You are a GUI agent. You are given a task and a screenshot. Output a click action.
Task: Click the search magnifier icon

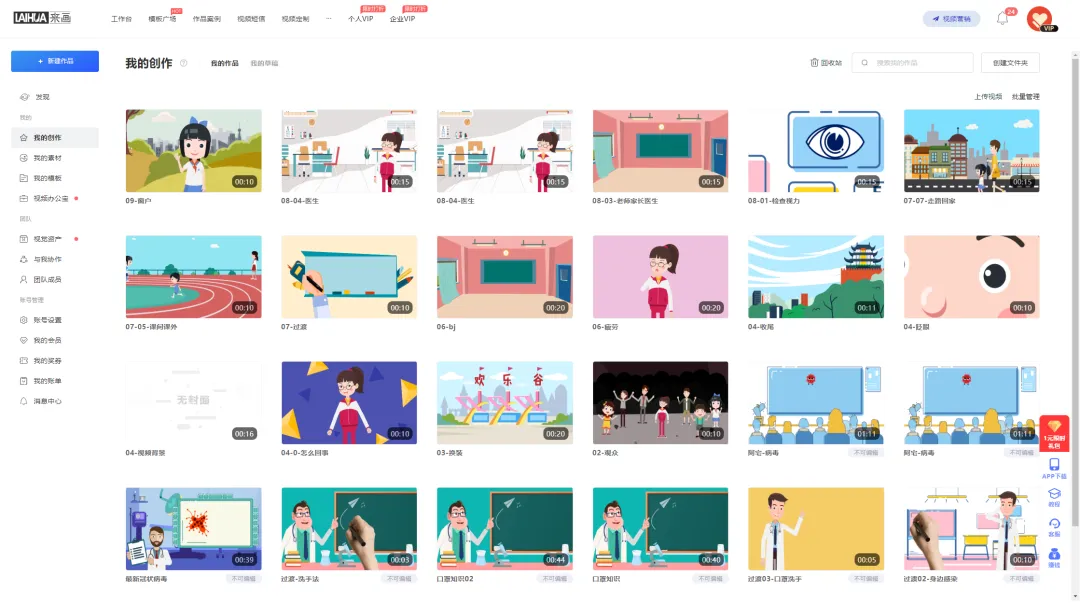click(x=864, y=63)
